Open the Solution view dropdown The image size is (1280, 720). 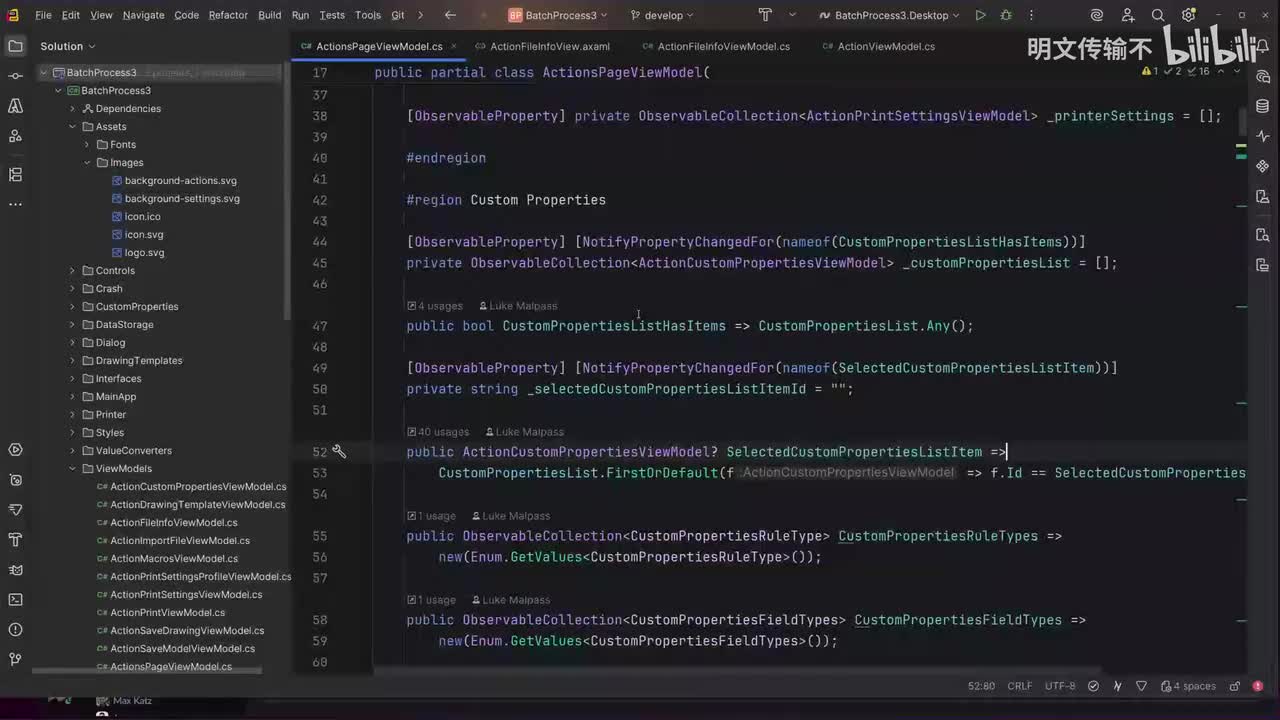tap(68, 46)
